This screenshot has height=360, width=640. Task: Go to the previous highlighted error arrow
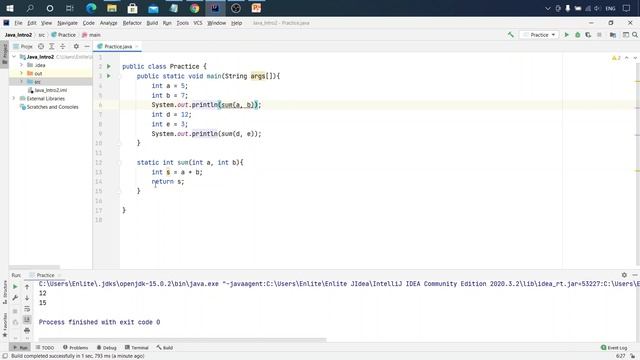click(627, 58)
